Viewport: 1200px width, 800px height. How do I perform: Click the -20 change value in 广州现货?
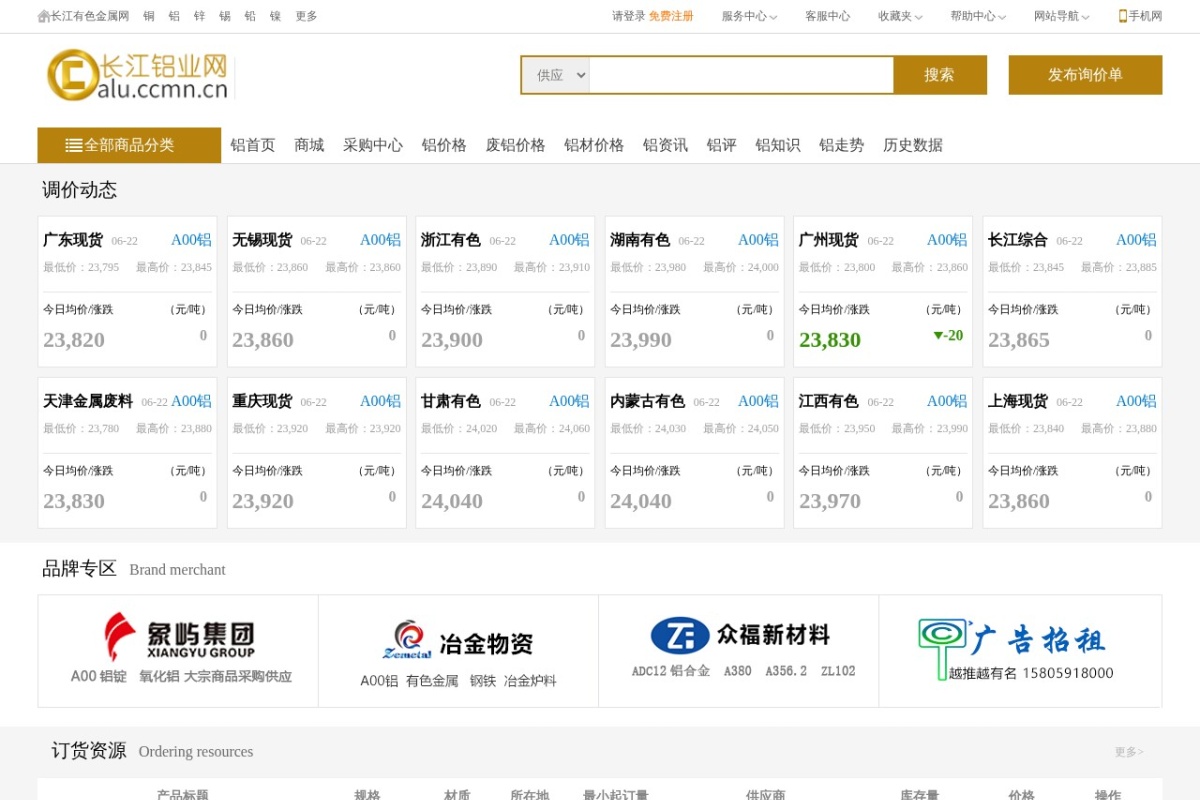coord(948,336)
